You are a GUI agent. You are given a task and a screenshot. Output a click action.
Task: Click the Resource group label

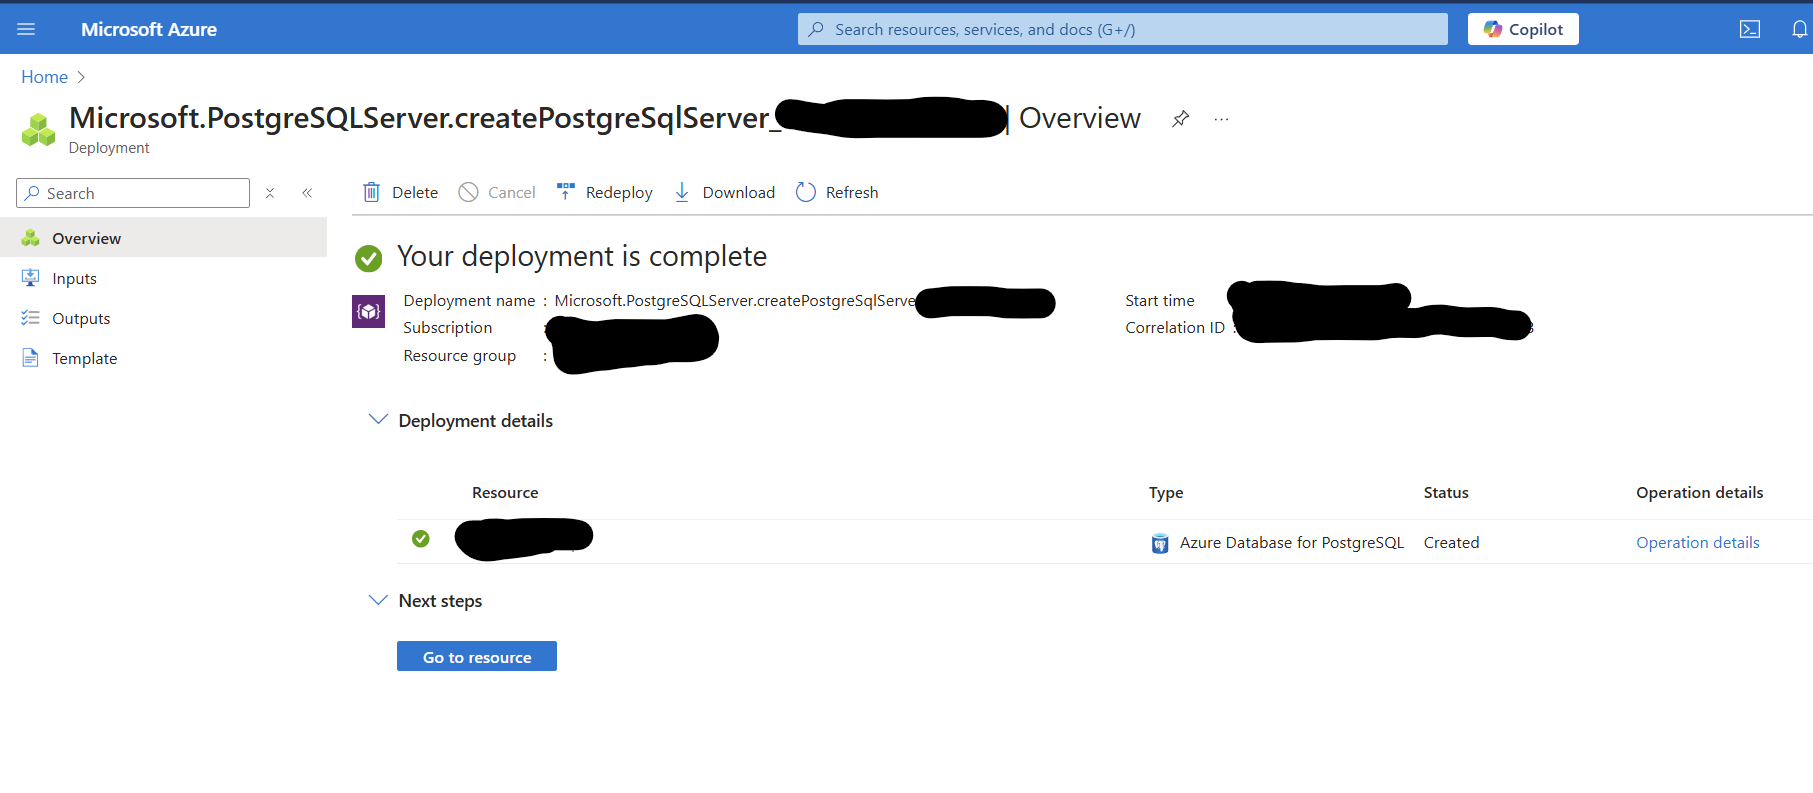click(x=460, y=356)
